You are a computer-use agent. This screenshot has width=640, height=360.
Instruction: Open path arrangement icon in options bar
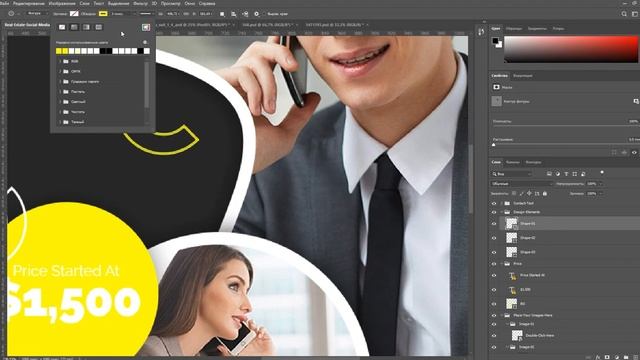245,14
